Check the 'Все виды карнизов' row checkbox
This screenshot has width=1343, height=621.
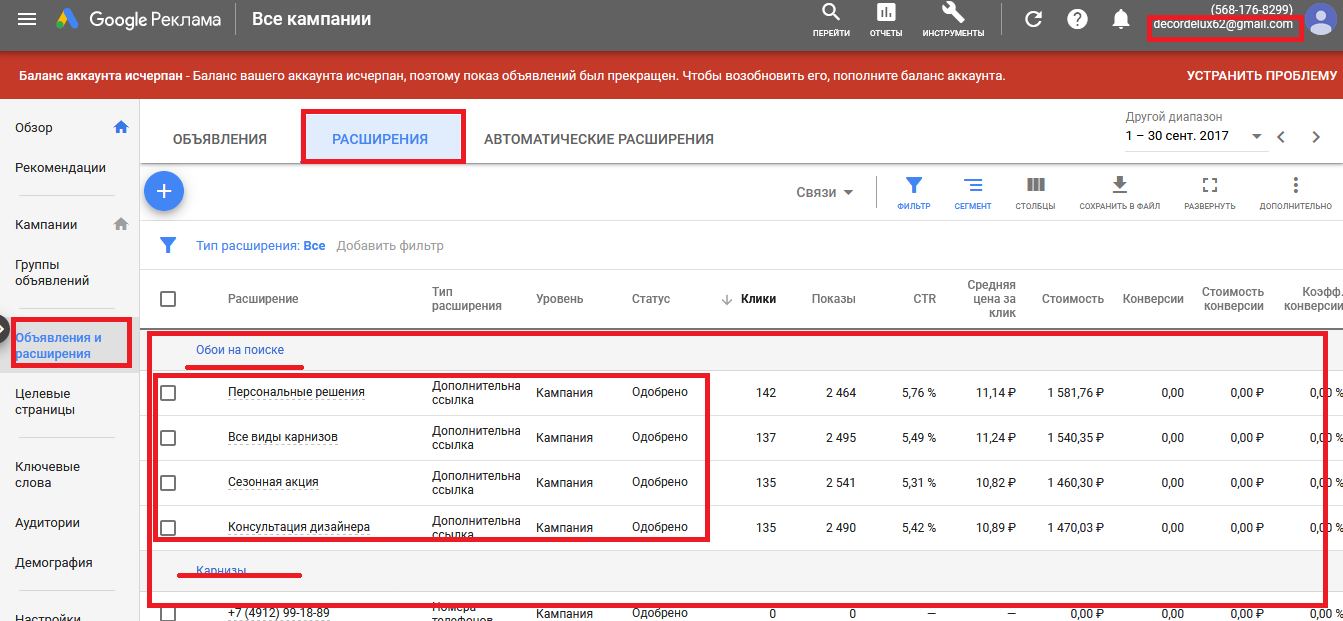point(168,438)
